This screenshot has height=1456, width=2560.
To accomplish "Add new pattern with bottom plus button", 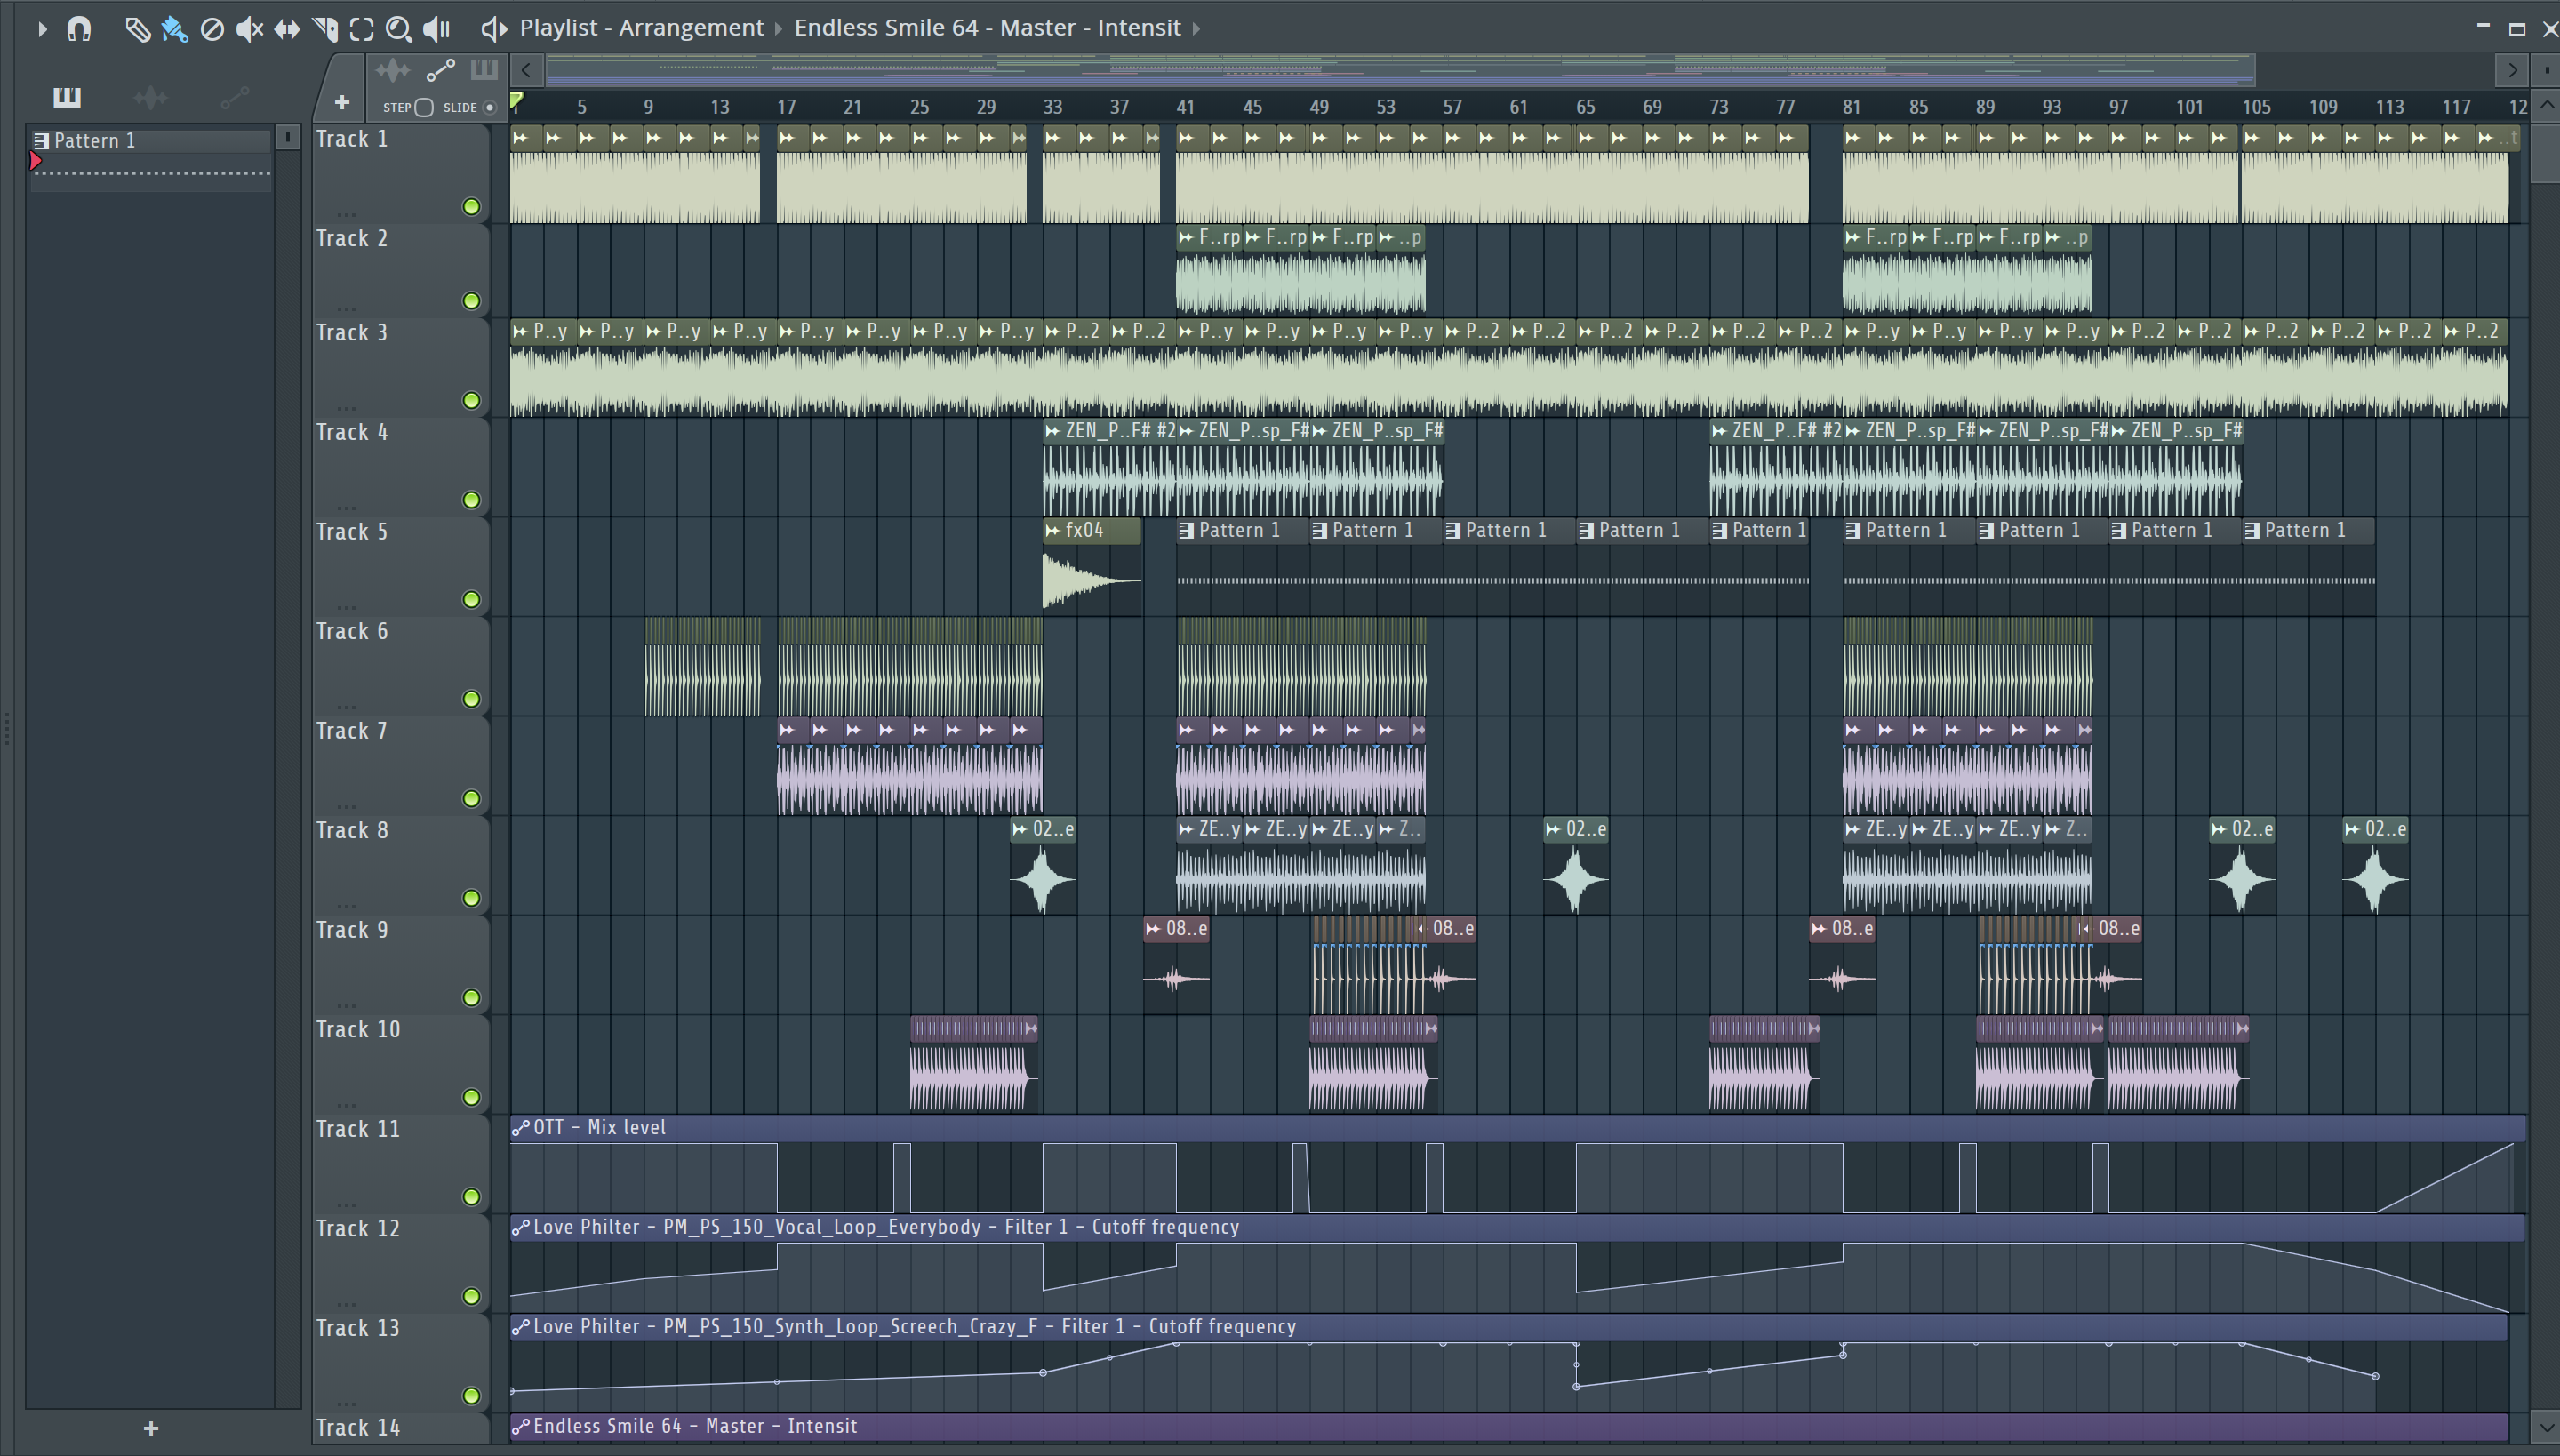I will pyautogui.click(x=151, y=1428).
